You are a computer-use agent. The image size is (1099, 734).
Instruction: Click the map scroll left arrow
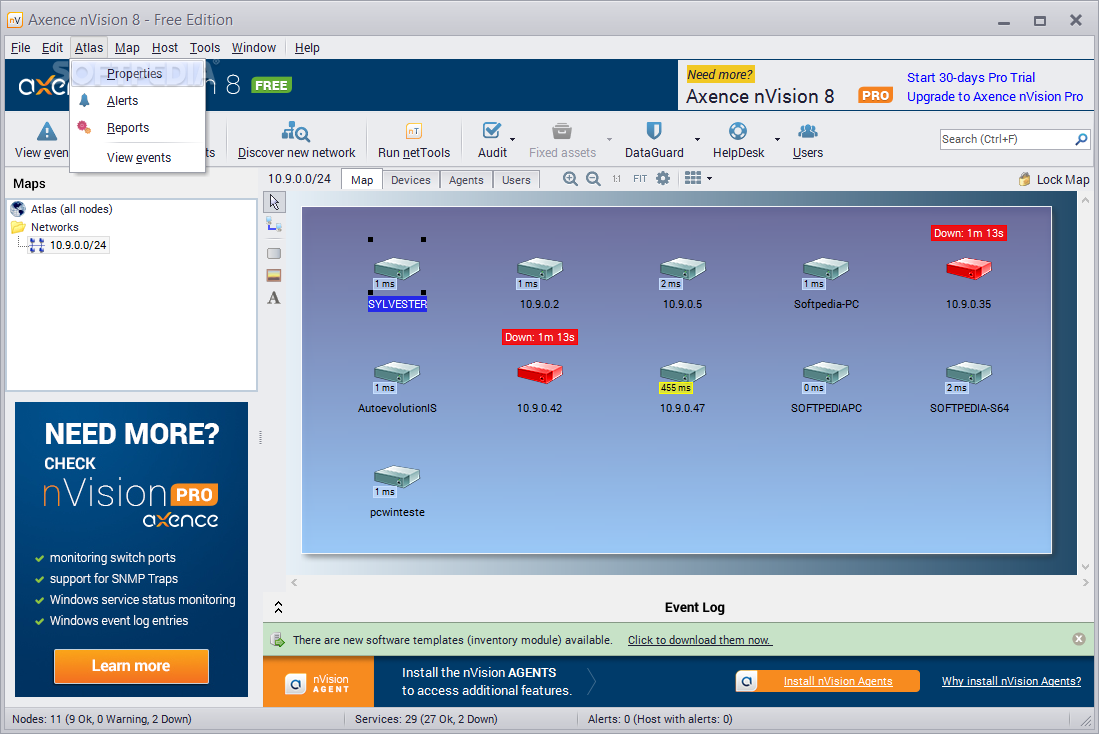coord(294,582)
